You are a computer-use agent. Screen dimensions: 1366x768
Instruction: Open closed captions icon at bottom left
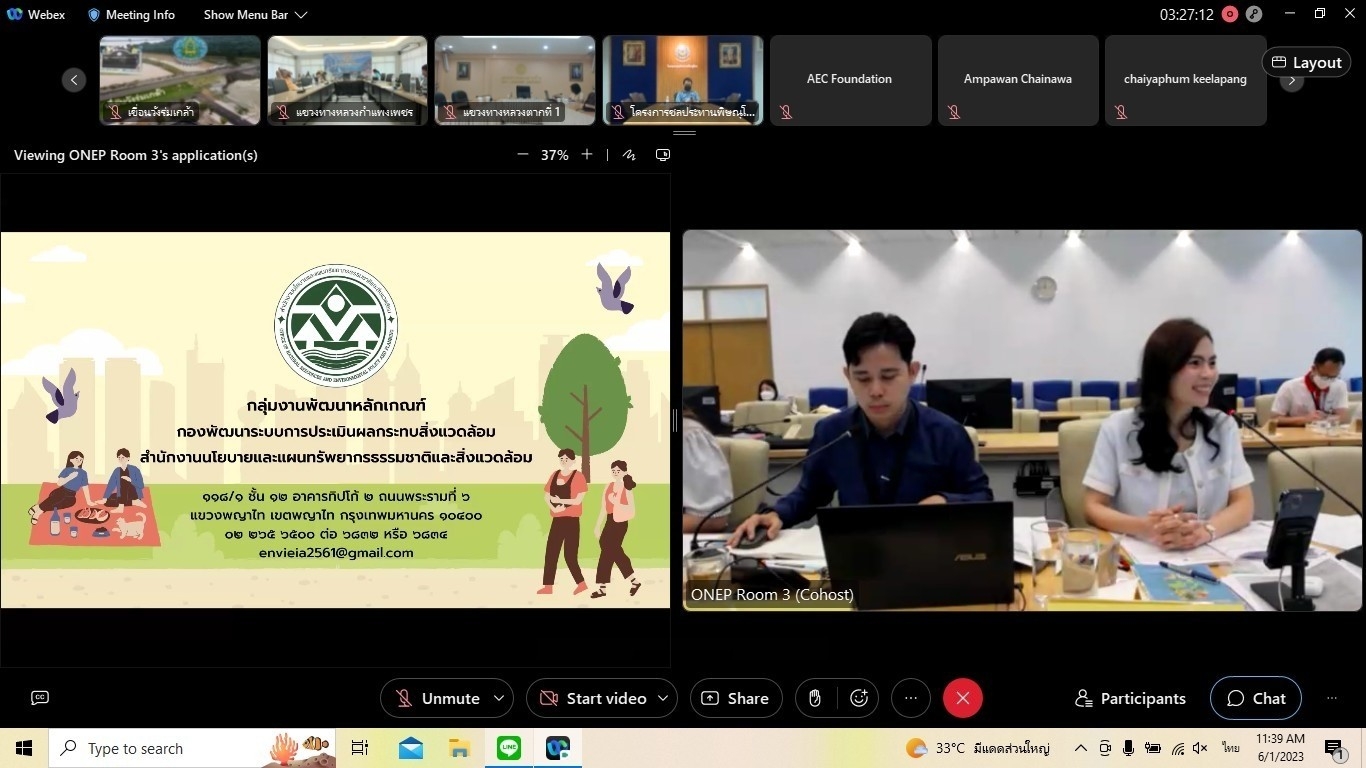pos(40,698)
